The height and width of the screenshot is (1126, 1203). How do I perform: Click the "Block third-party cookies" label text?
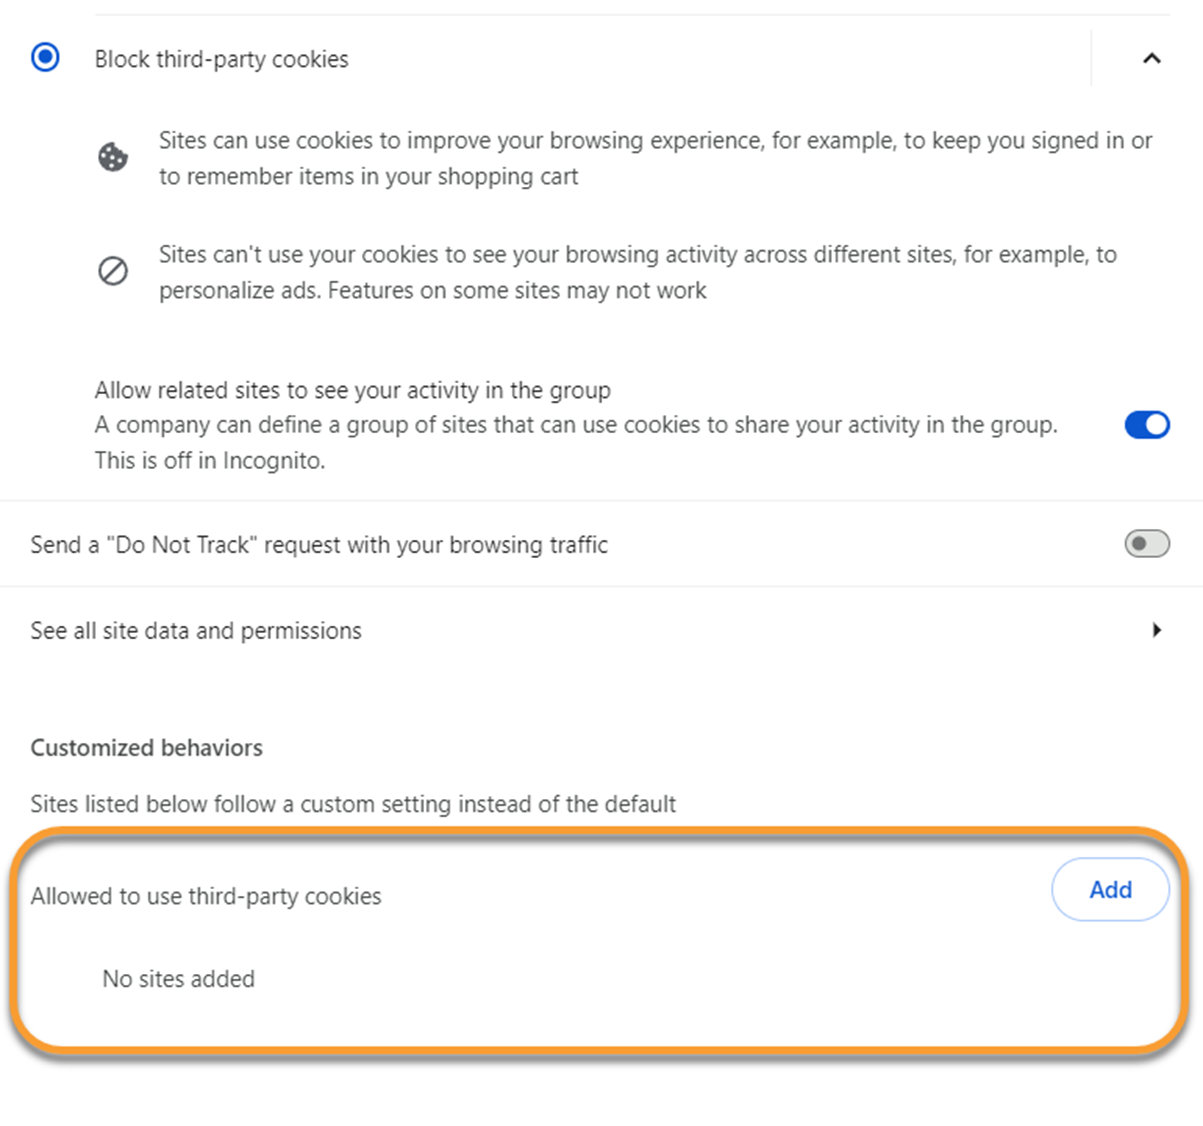pos(221,59)
